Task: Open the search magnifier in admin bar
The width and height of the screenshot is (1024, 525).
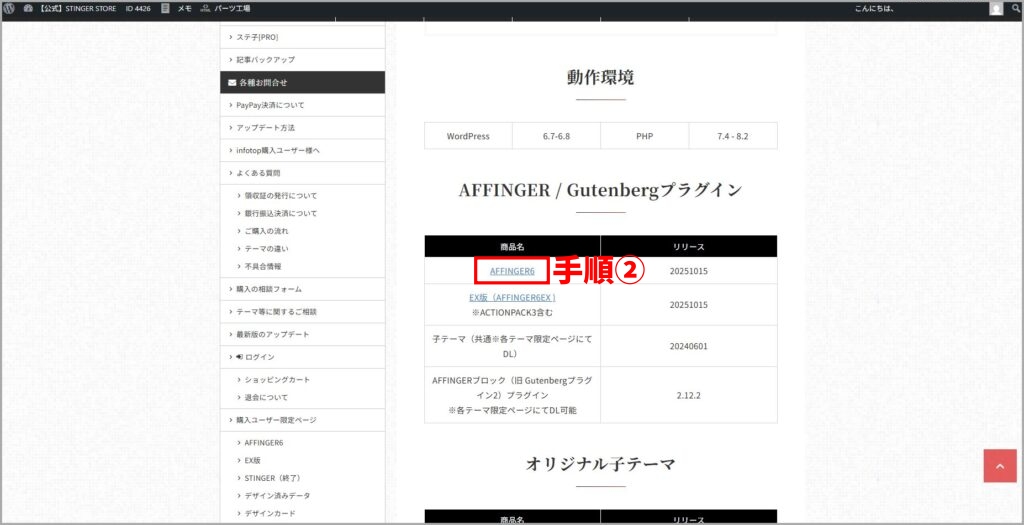Action: 1015,8
